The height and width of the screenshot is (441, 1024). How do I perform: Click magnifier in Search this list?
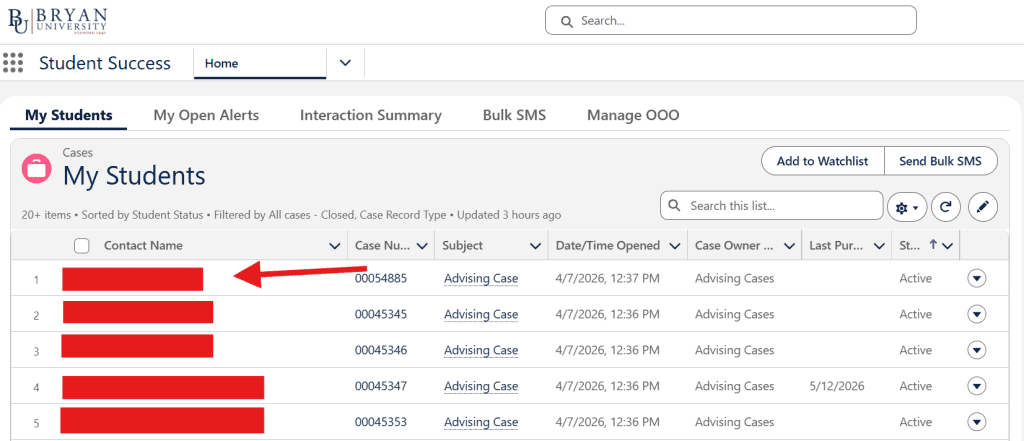(675, 206)
